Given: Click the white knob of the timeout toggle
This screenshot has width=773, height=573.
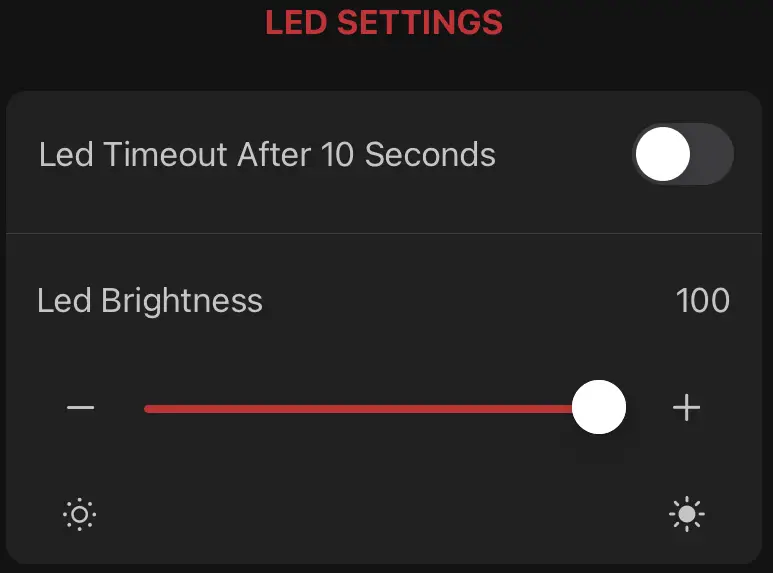Looking at the screenshot, I should coord(663,155).
